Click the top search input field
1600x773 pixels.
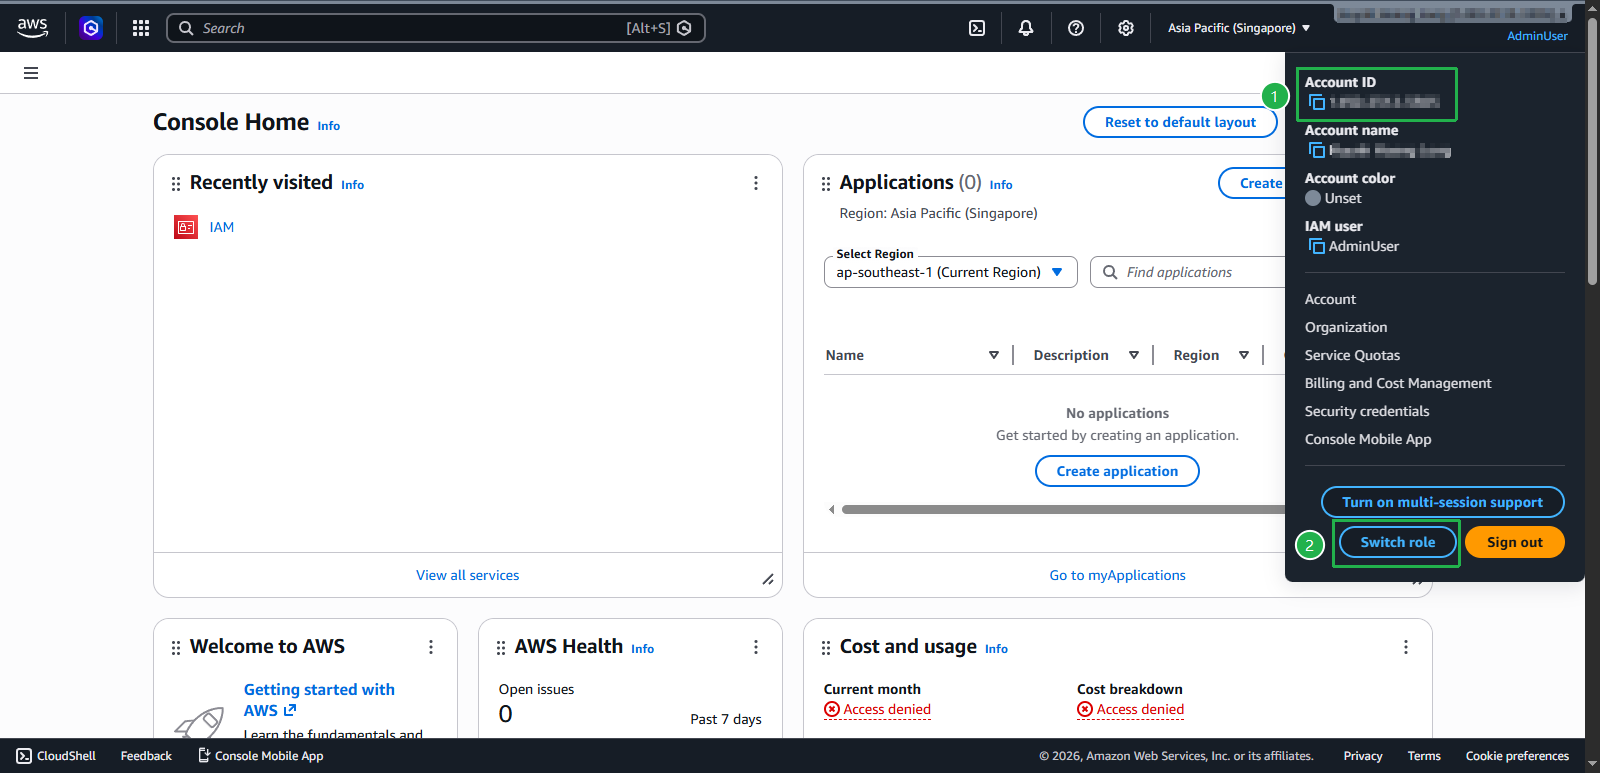tap(436, 28)
